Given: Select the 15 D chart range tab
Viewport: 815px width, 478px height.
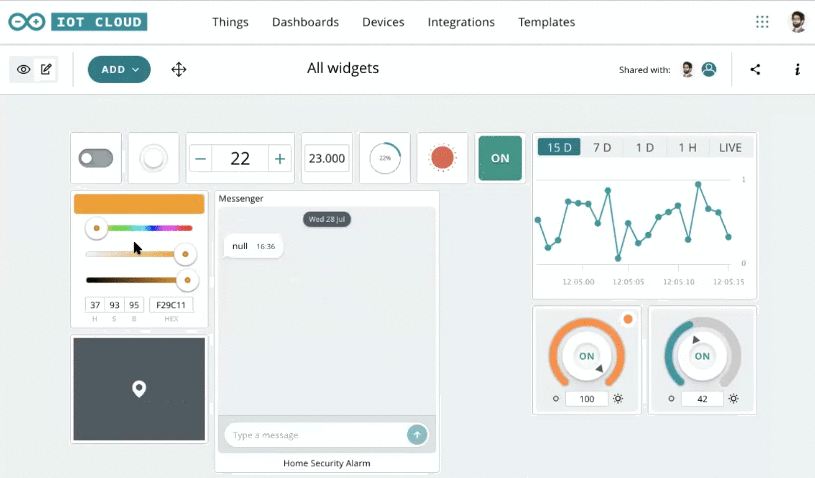Looking at the screenshot, I should (559, 148).
